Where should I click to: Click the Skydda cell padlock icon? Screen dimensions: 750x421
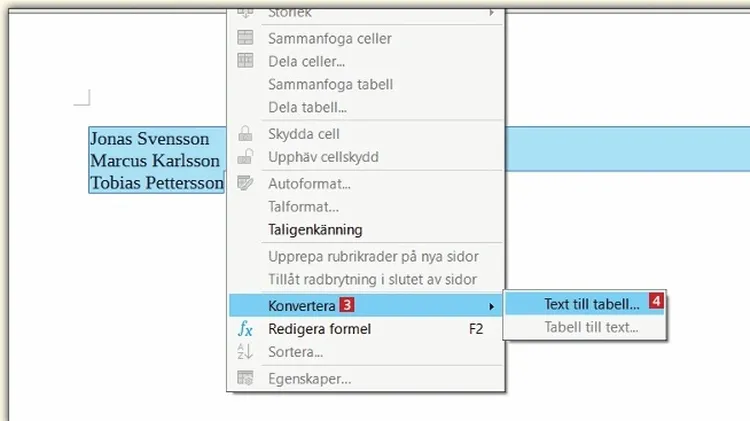(245, 134)
